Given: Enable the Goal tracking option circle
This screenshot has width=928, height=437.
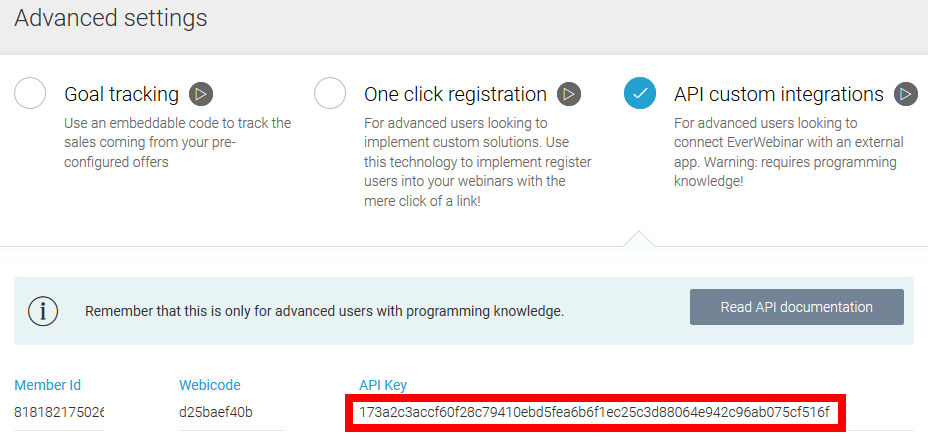Looking at the screenshot, I should pos(31,93).
